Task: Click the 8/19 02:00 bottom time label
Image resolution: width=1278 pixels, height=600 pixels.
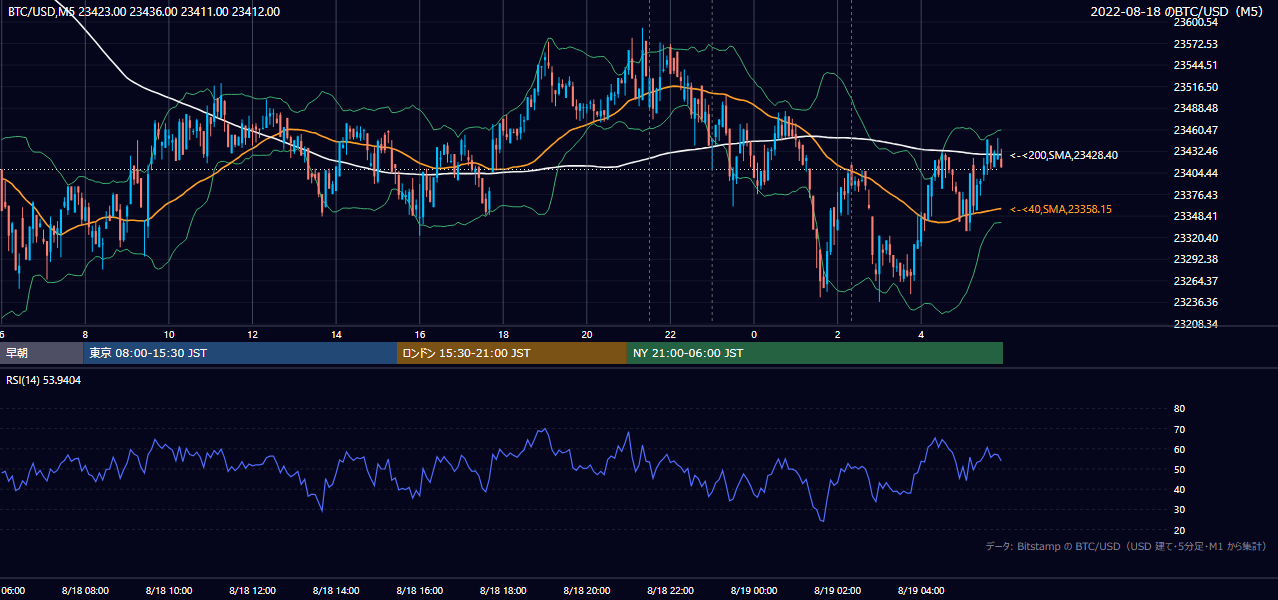Action: tap(838, 591)
